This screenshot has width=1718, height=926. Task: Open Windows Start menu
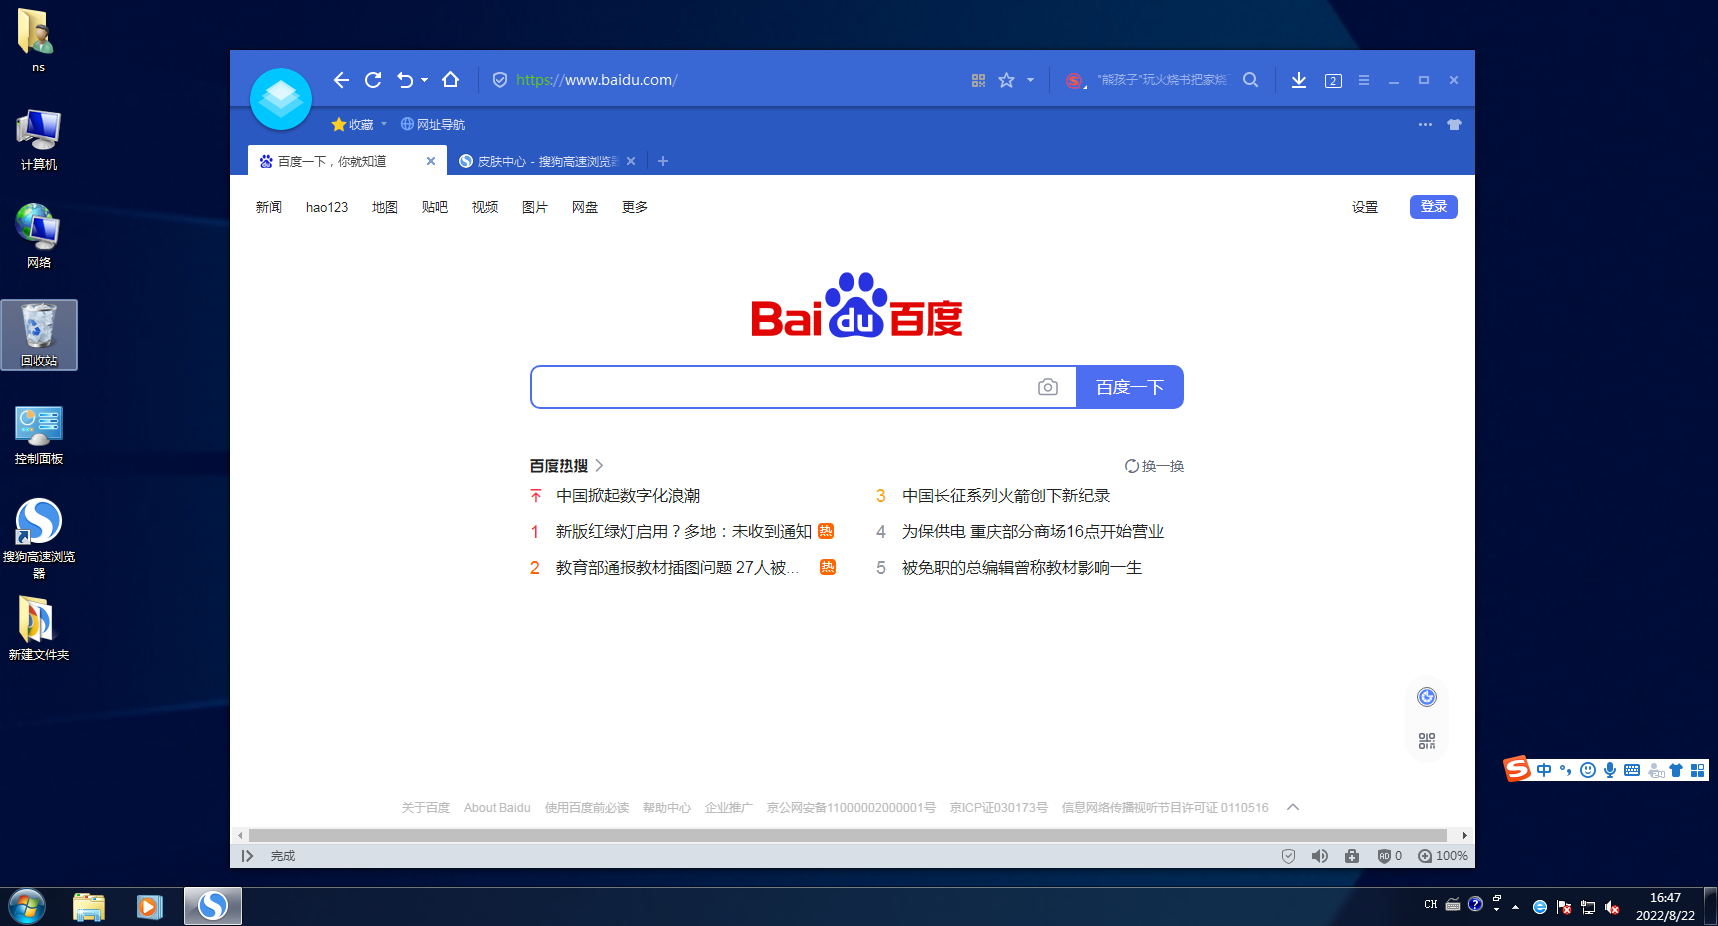tap(27, 907)
